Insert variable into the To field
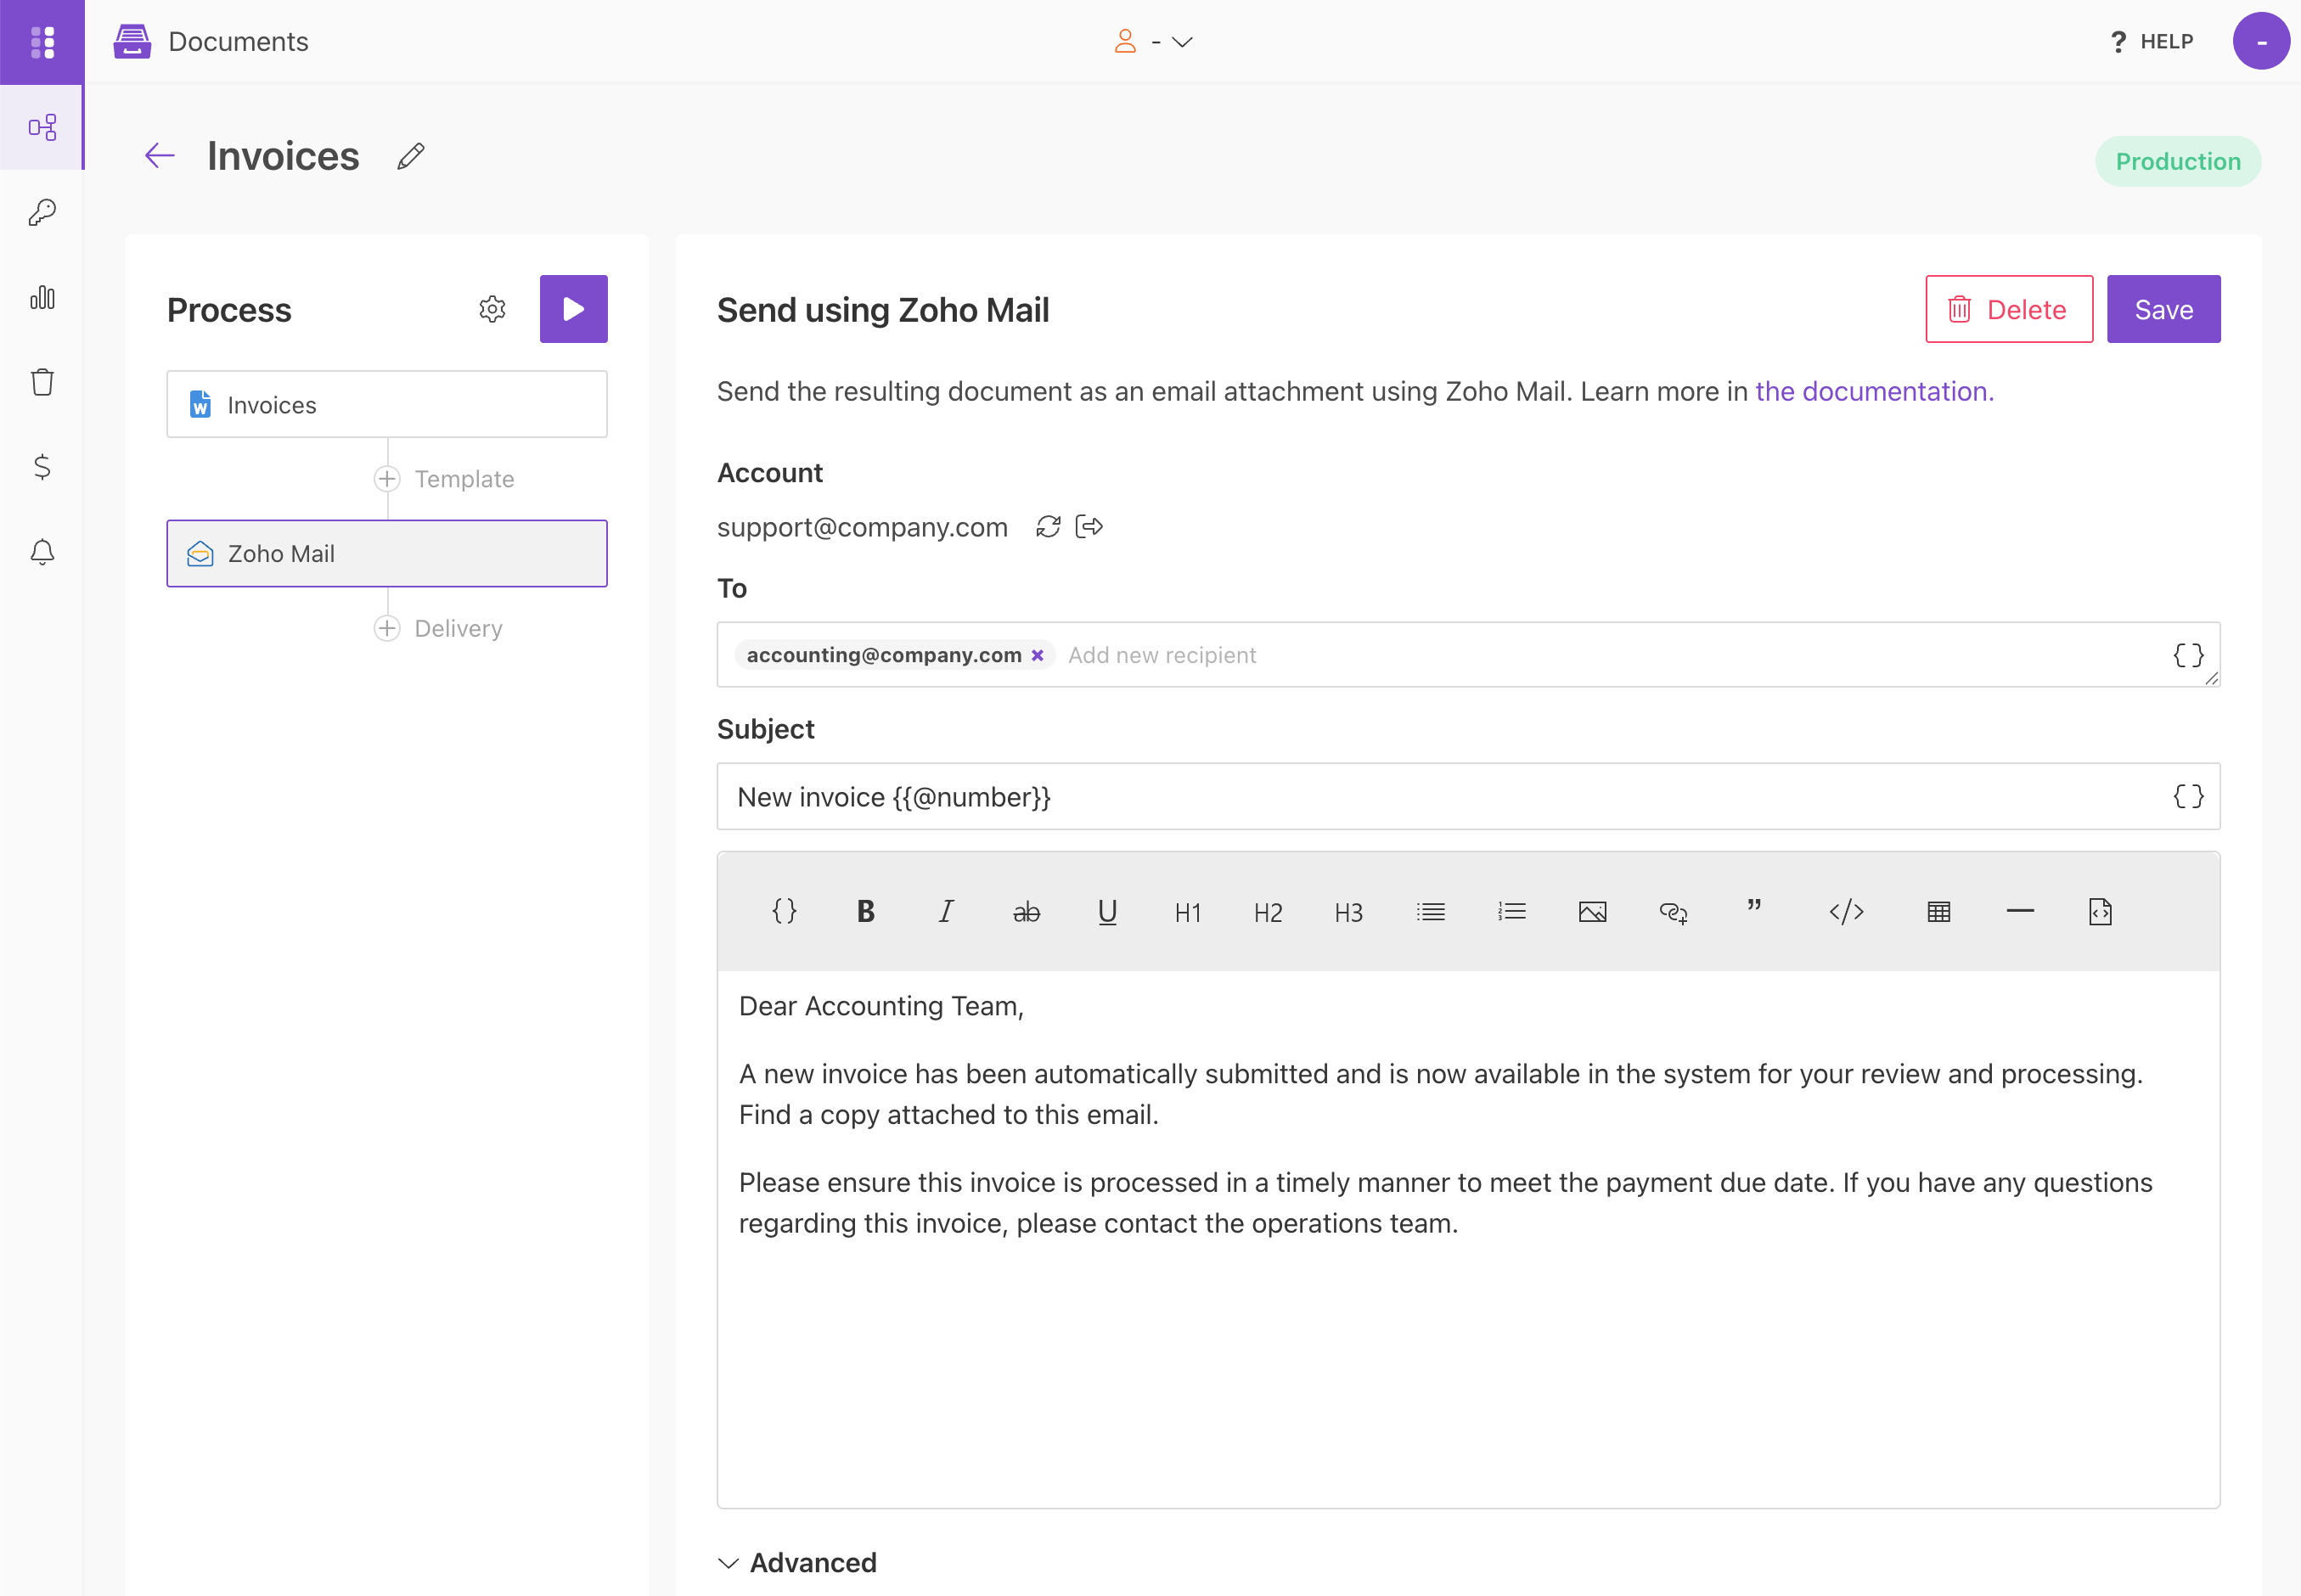Image resolution: width=2301 pixels, height=1596 pixels. [x=2188, y=655]
